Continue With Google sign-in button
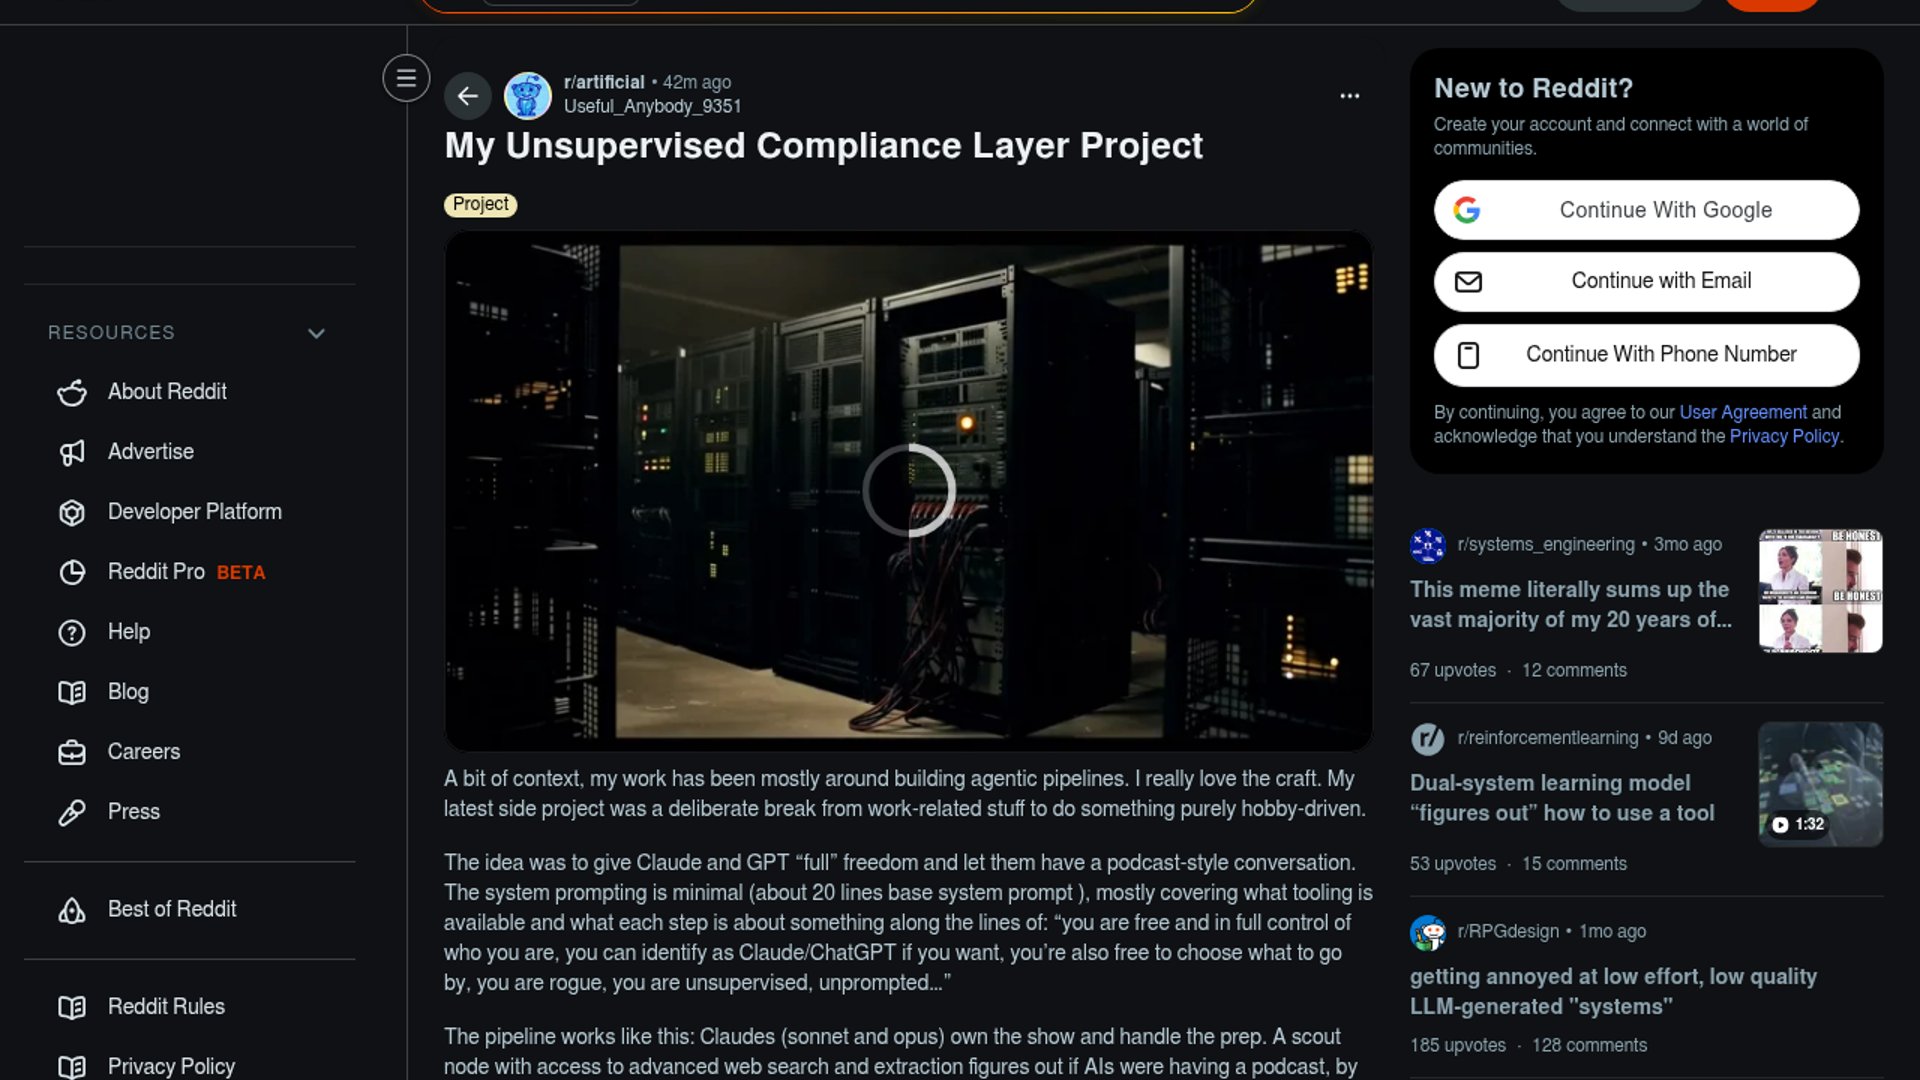The width and height of the screenshot is (1920, 1080). (1646, 210)
